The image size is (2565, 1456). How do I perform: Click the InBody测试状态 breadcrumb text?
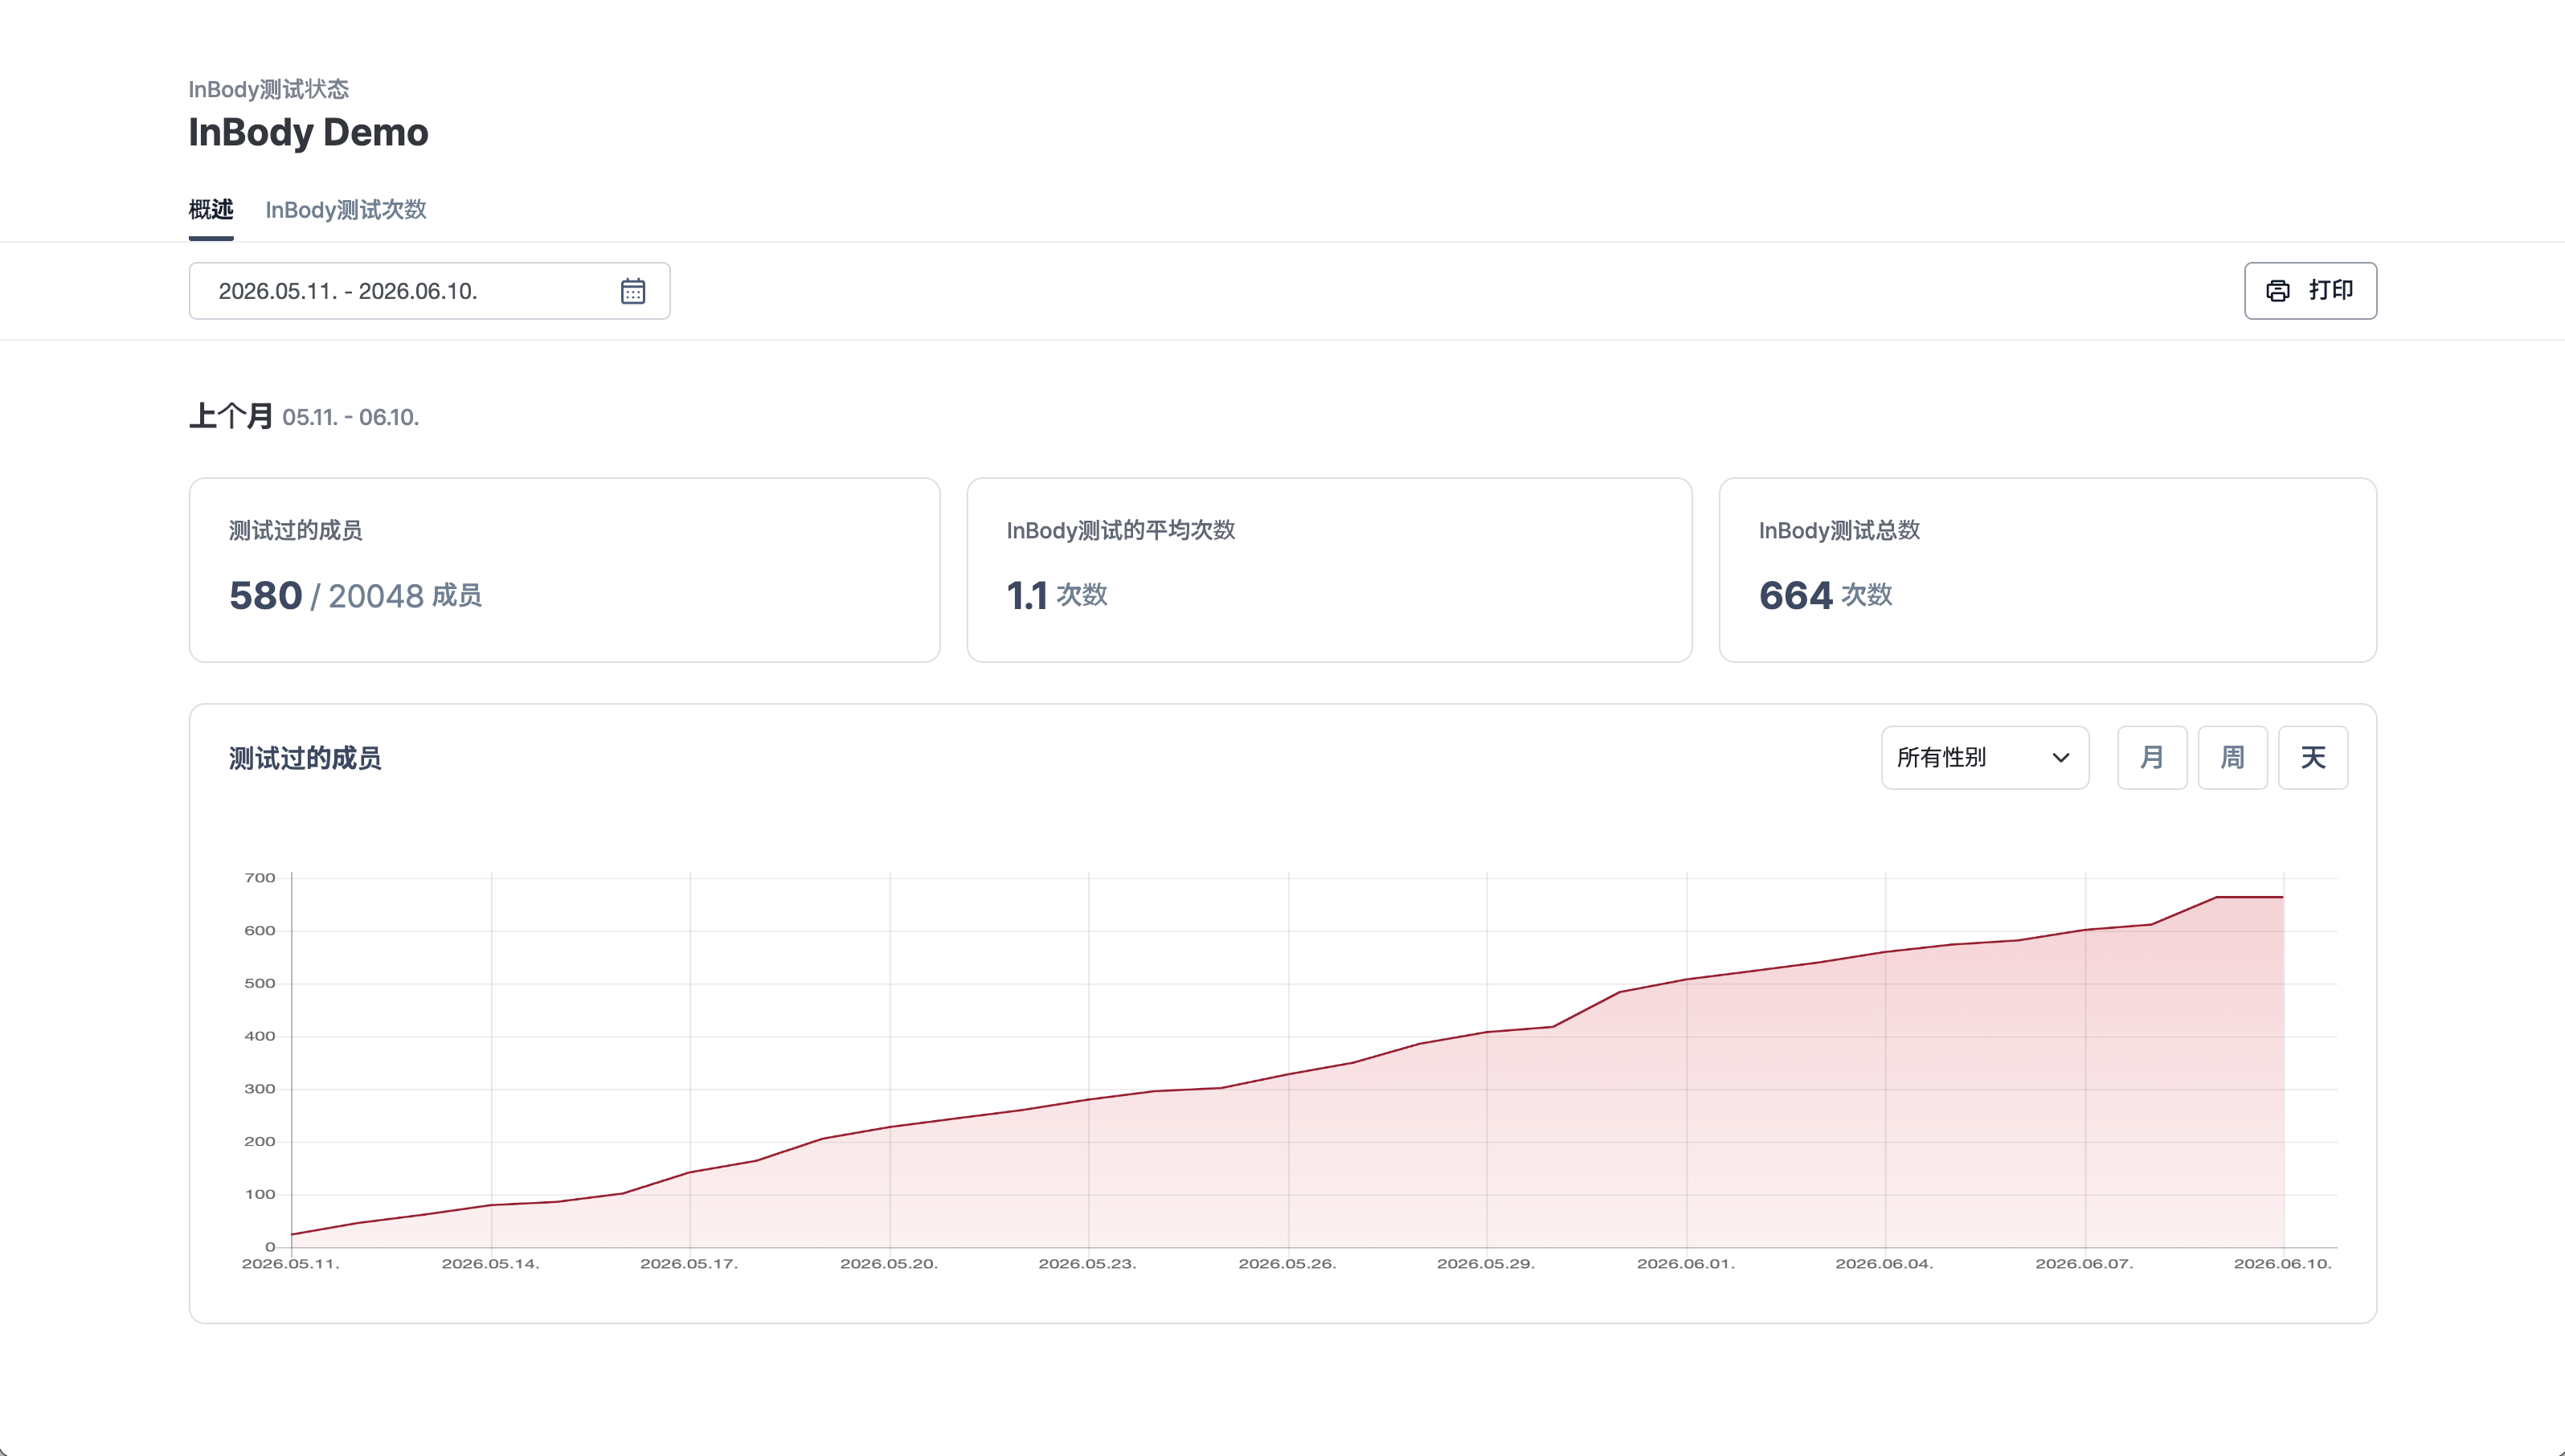point(269,89)
